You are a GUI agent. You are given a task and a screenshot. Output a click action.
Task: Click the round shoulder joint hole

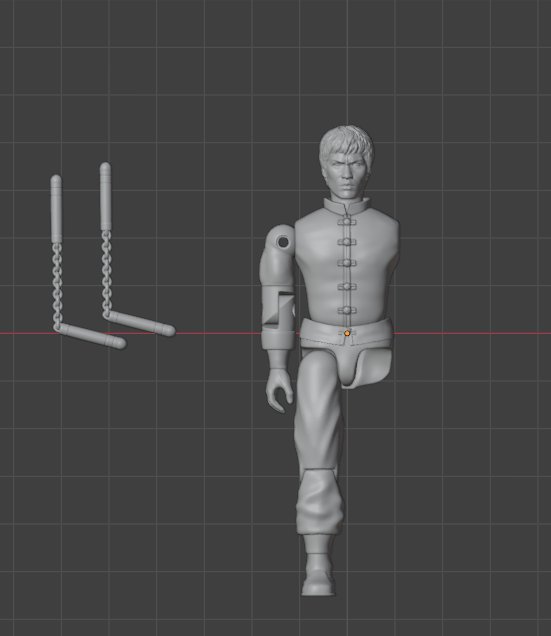(x=283, y=242)
